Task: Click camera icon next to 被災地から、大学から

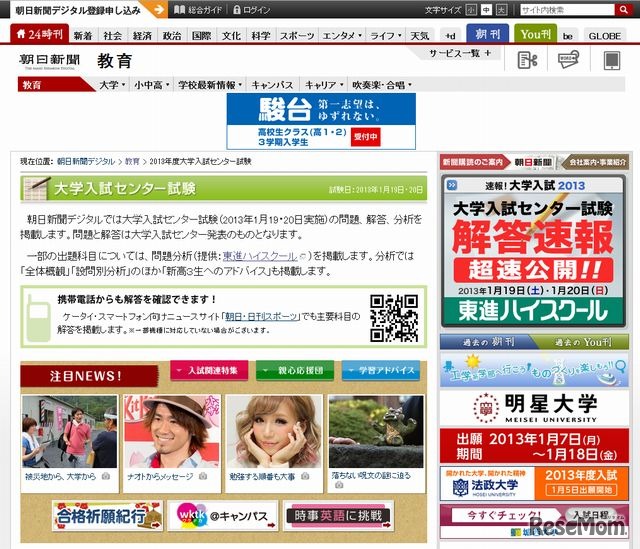Action: [106, 476]
